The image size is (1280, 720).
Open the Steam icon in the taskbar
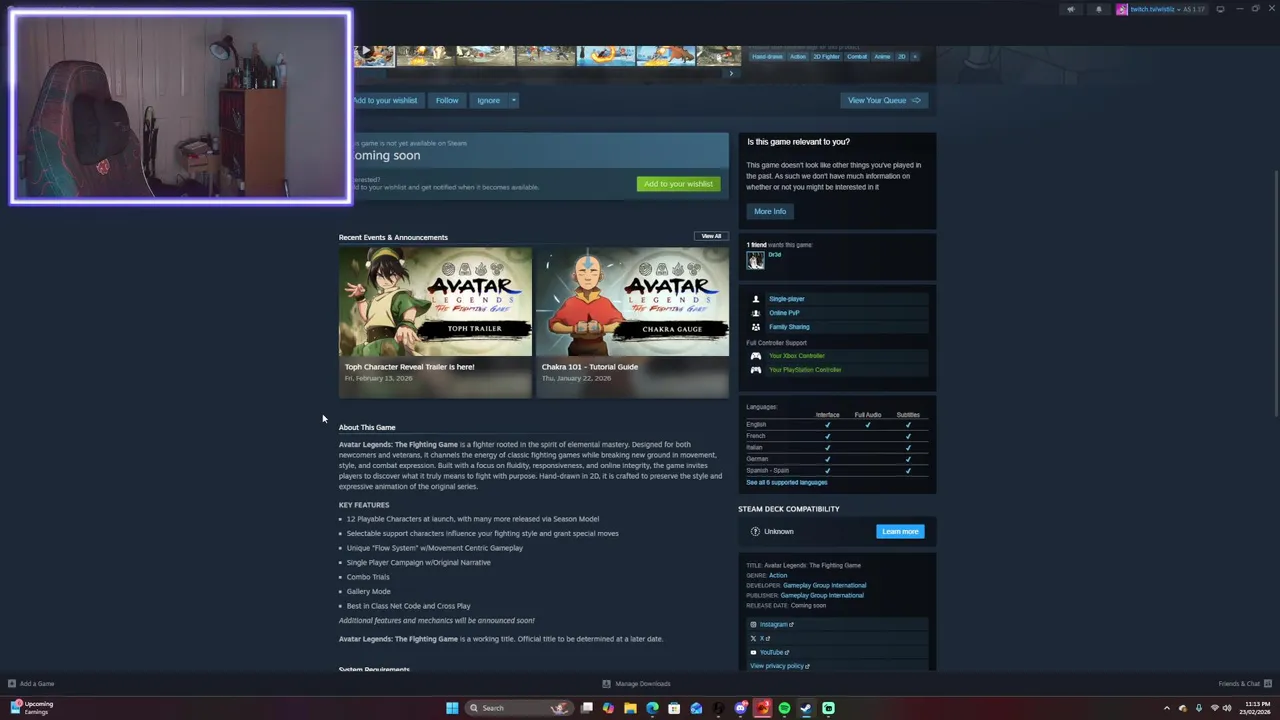click(x=806, y=708)
